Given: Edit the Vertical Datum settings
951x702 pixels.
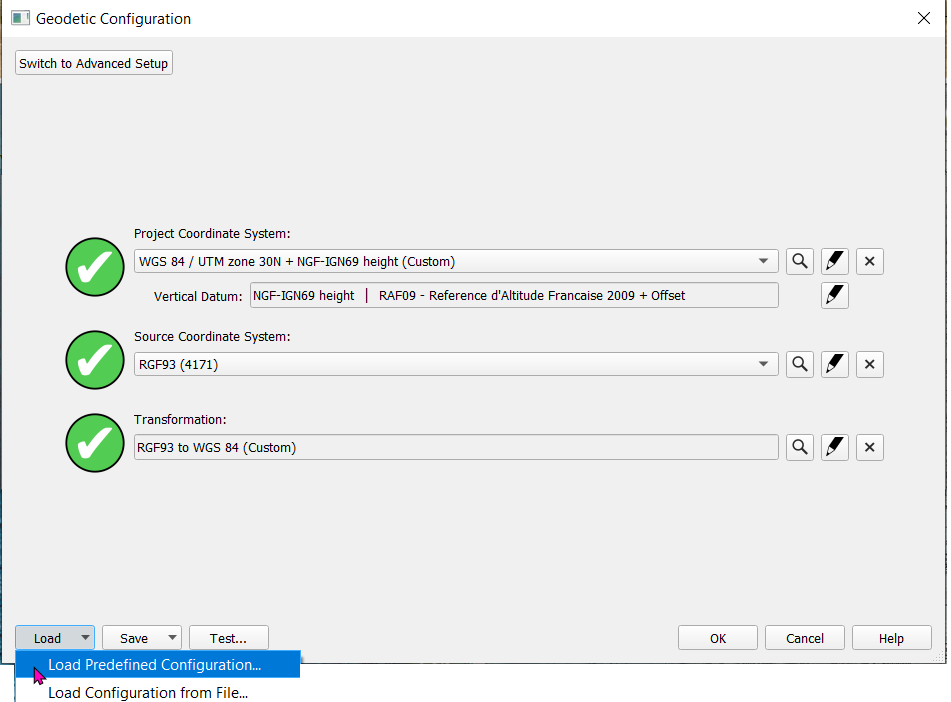Looking at the screenshot, I should tap(835, 295).
